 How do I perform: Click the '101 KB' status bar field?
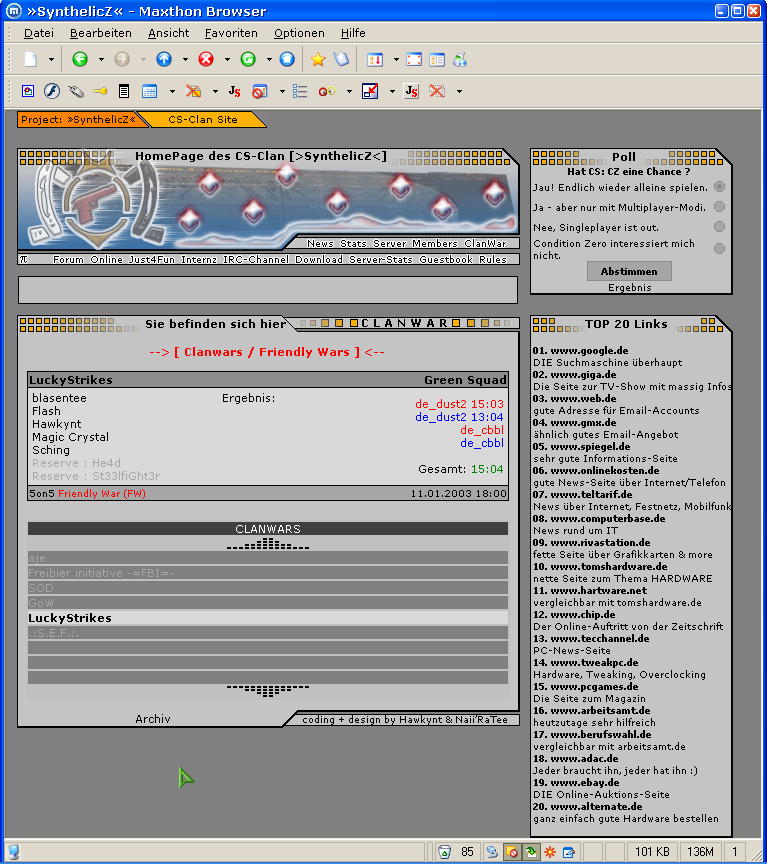652,852
